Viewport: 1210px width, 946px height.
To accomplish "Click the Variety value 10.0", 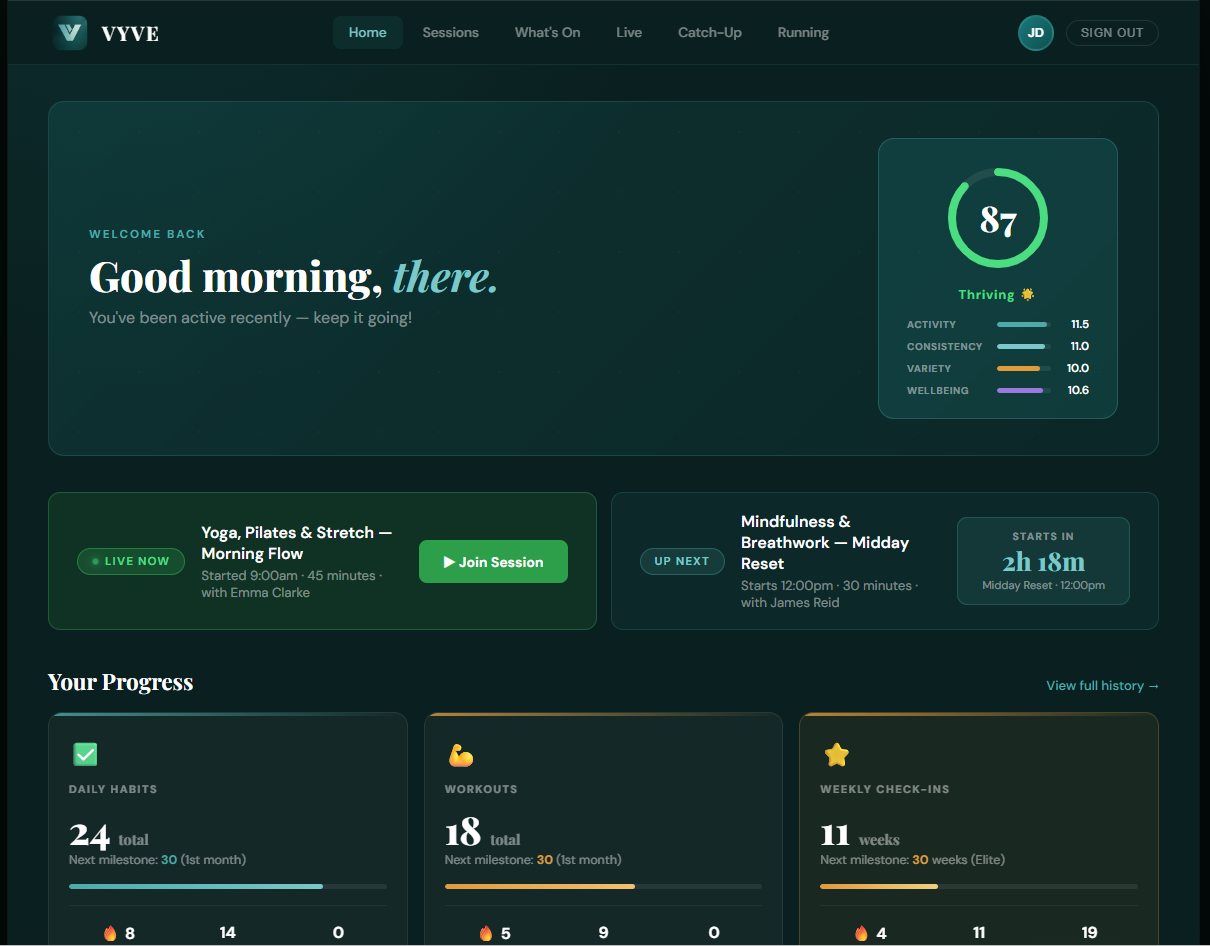I will tap(1078, 369).
